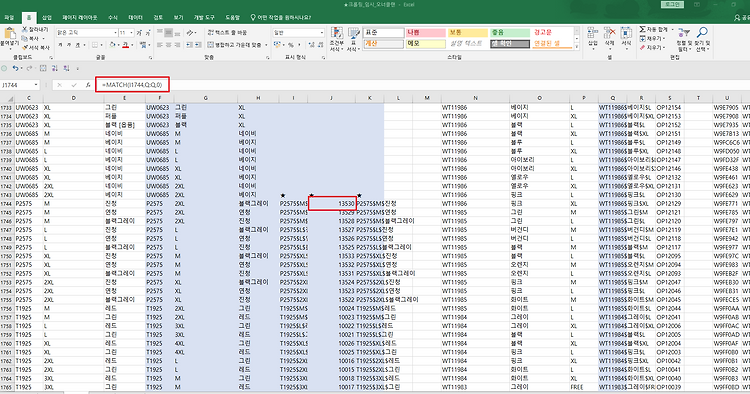Switch to the 수식 (Formulas) tab
Viewport: 750px width, 394px height.
[x=113, y=17]
